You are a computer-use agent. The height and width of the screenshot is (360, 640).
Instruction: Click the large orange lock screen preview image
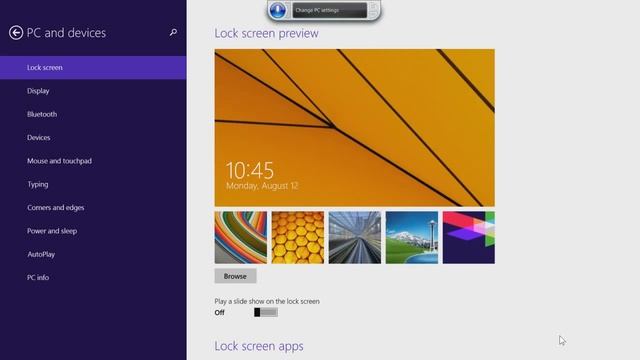point(355,128)
